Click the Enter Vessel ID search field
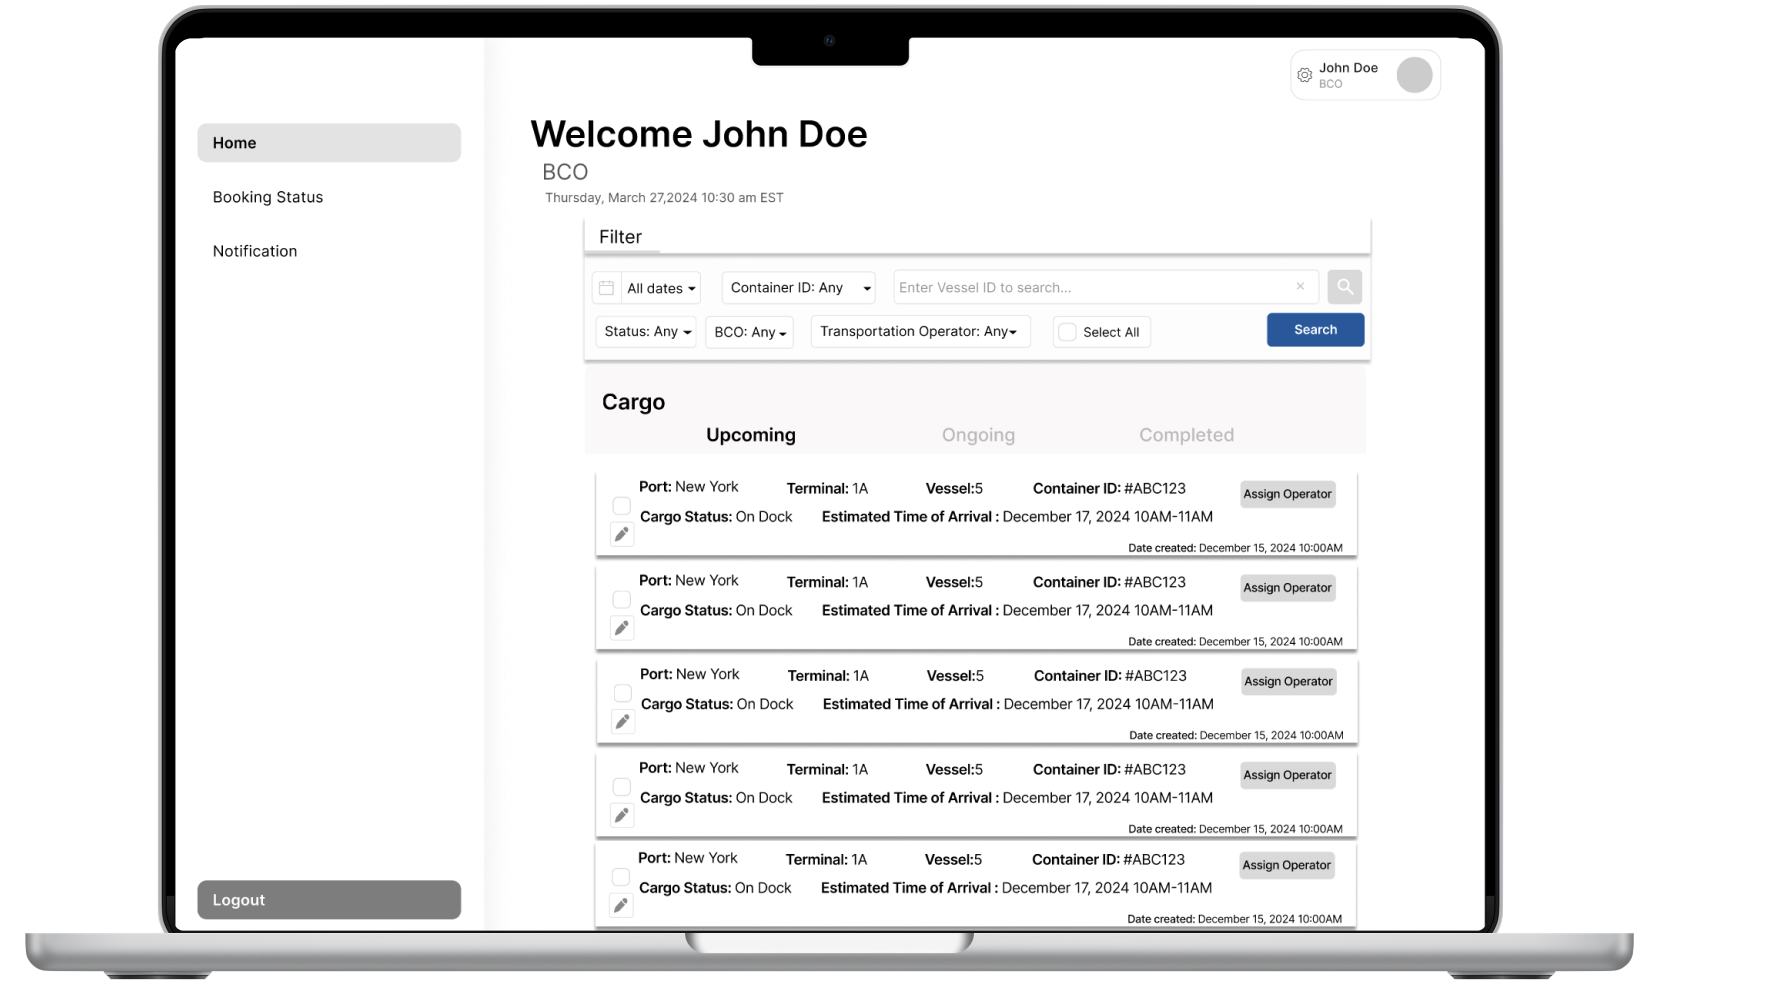 1090,288
